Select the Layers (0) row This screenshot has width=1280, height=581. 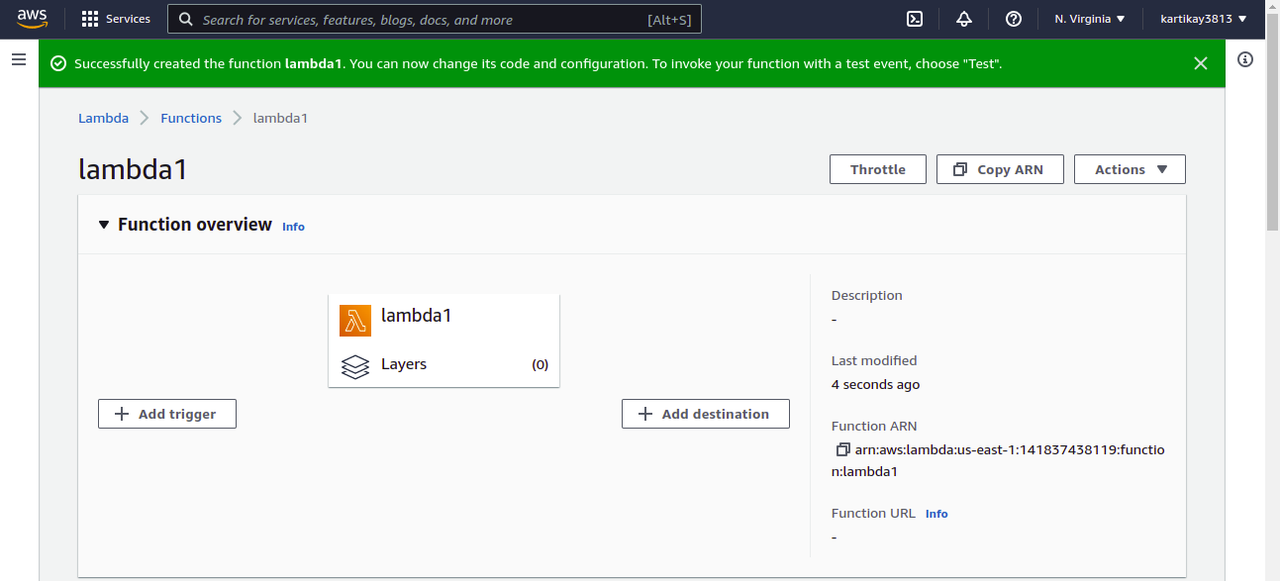(x=444, y=365)
